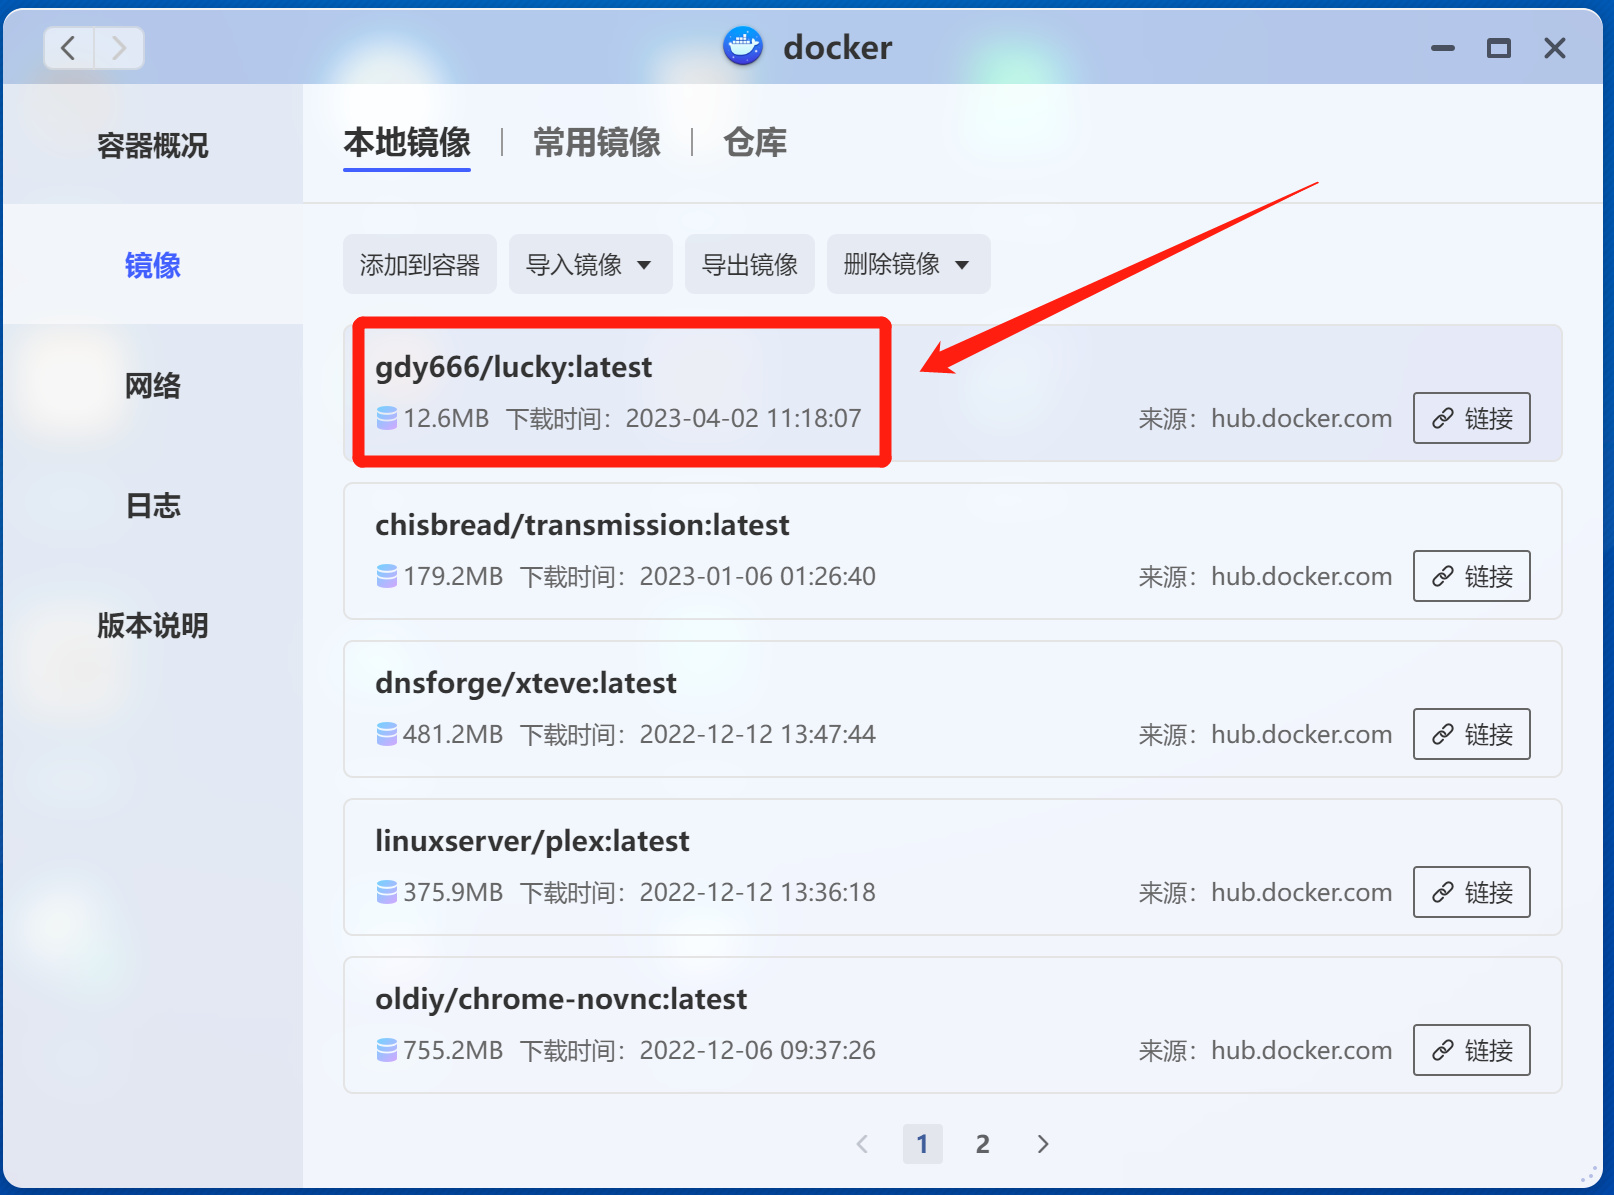Click the 12.6MB size value
The image size is (1614, 1195).
click(x=446, y=418)
